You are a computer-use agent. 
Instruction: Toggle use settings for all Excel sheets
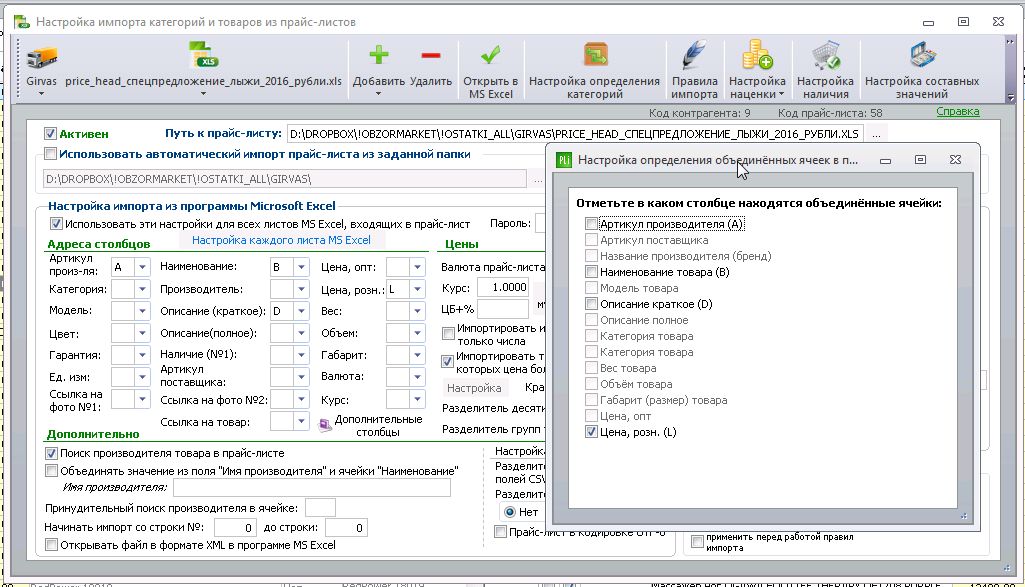(x=57, y=224)
